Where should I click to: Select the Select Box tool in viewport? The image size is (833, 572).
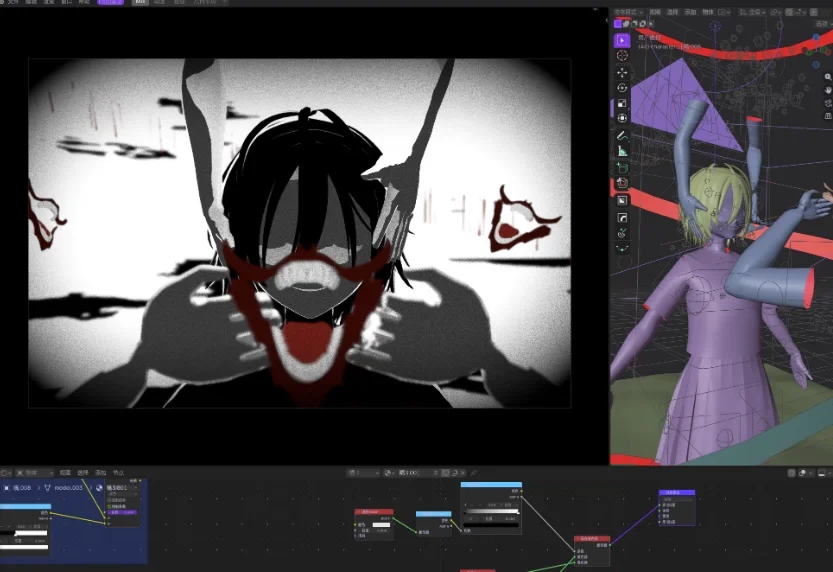click(x=622, y=40)
